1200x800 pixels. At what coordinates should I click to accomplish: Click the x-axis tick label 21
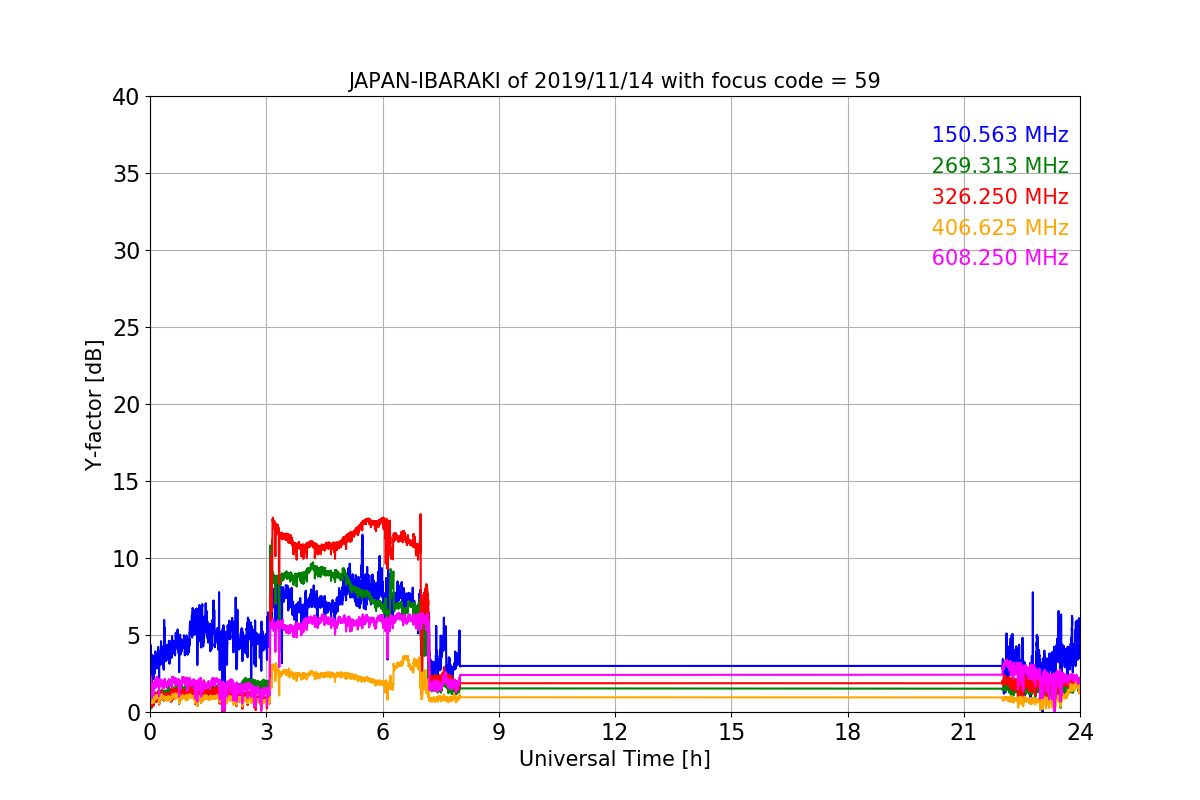click(x=964, y=731)
